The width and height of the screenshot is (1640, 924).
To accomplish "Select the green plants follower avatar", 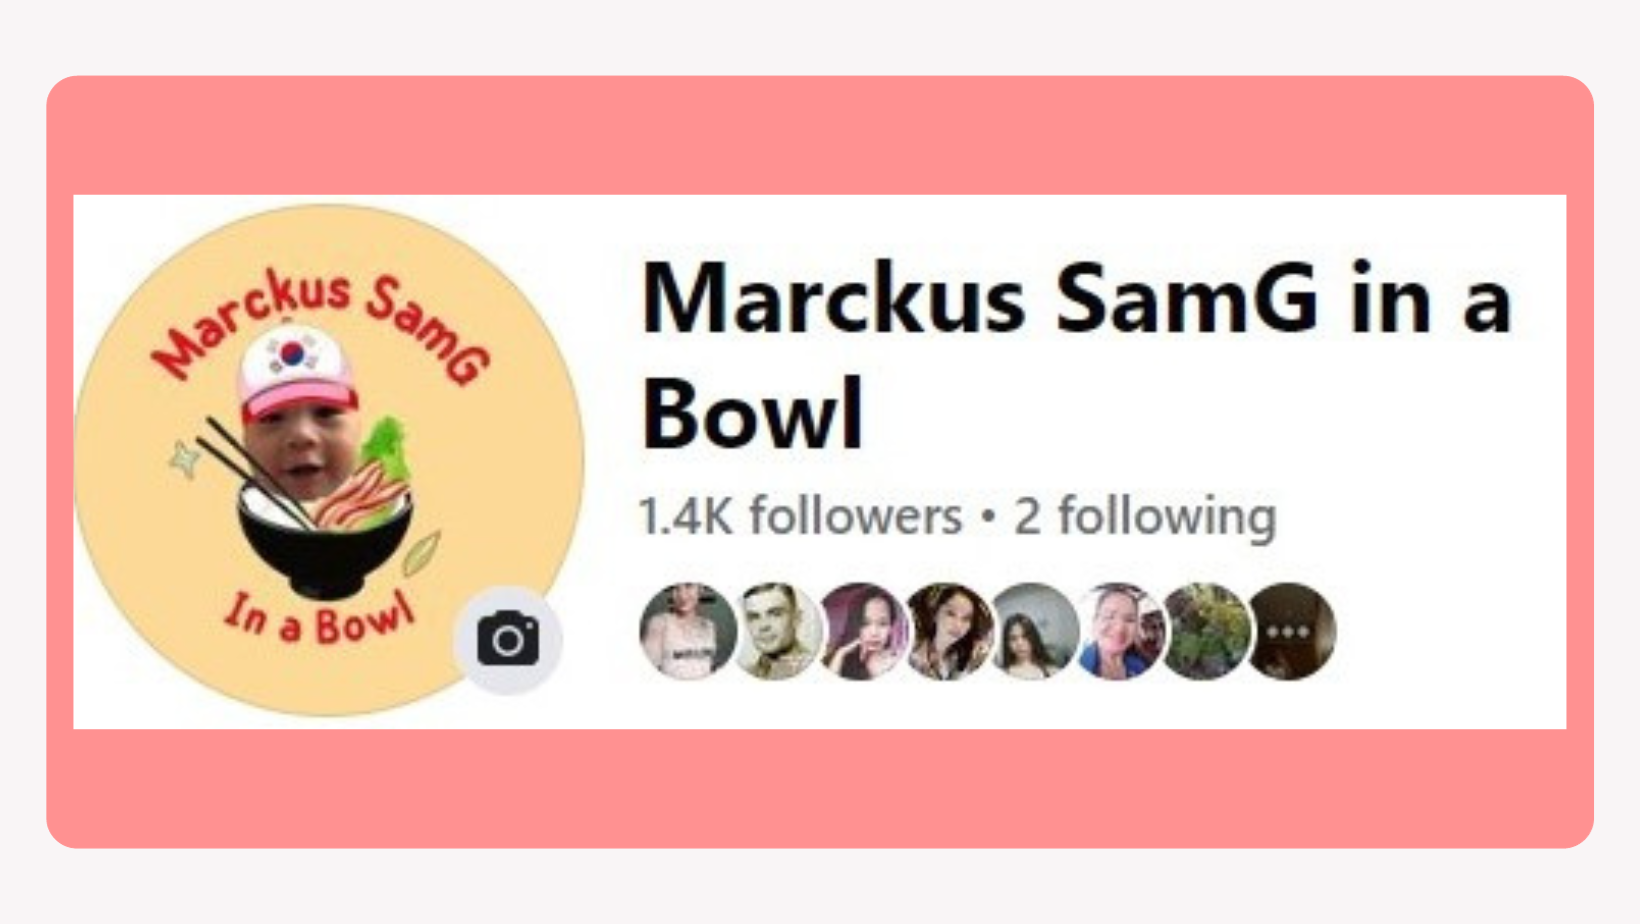I will coord(1204,631).
